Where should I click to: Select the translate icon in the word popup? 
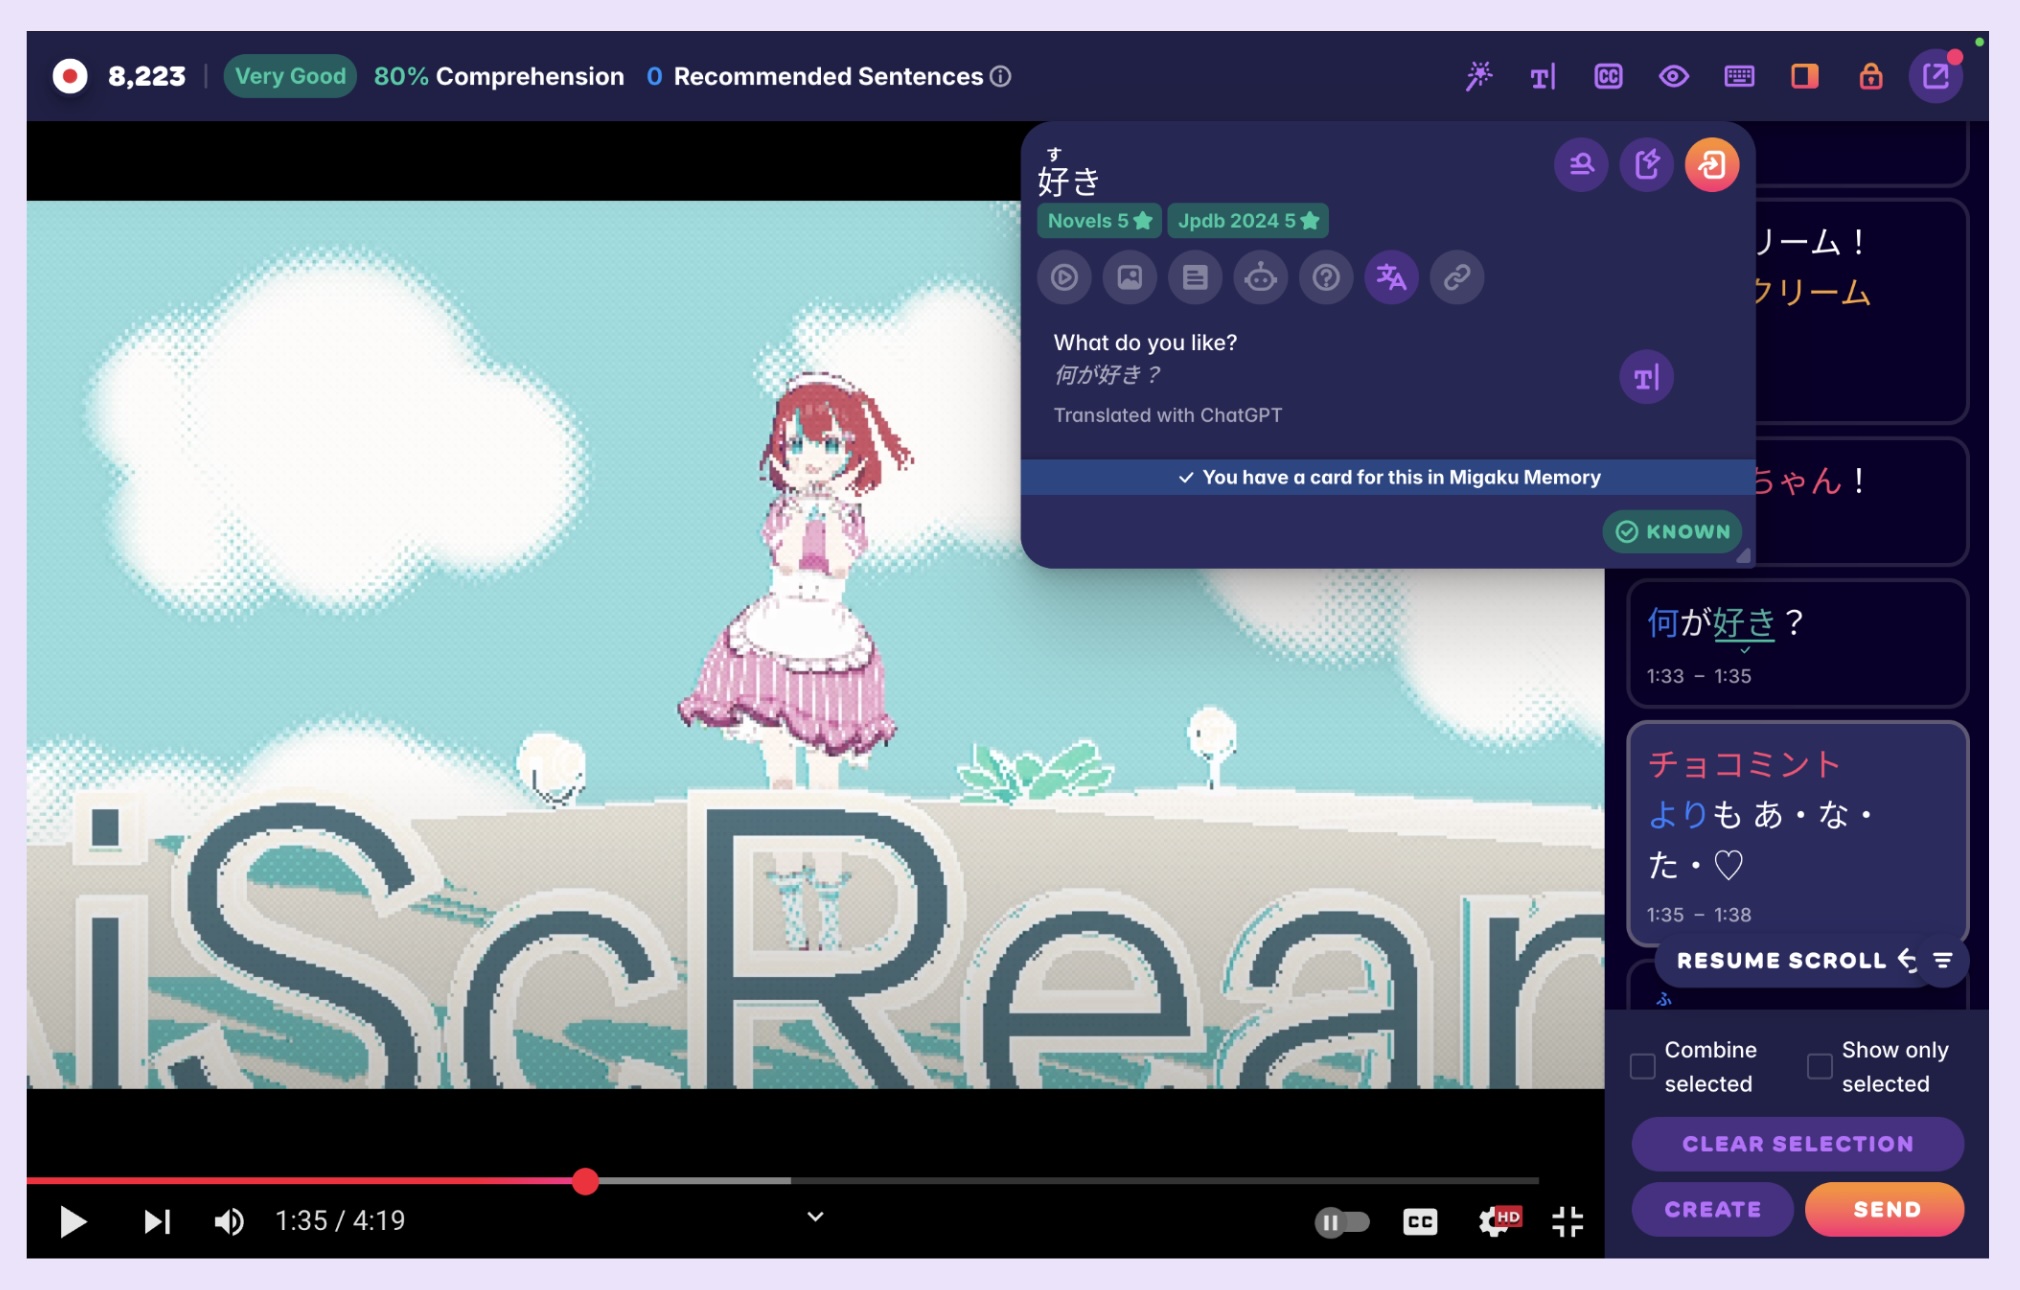(x=1391, y=278)
